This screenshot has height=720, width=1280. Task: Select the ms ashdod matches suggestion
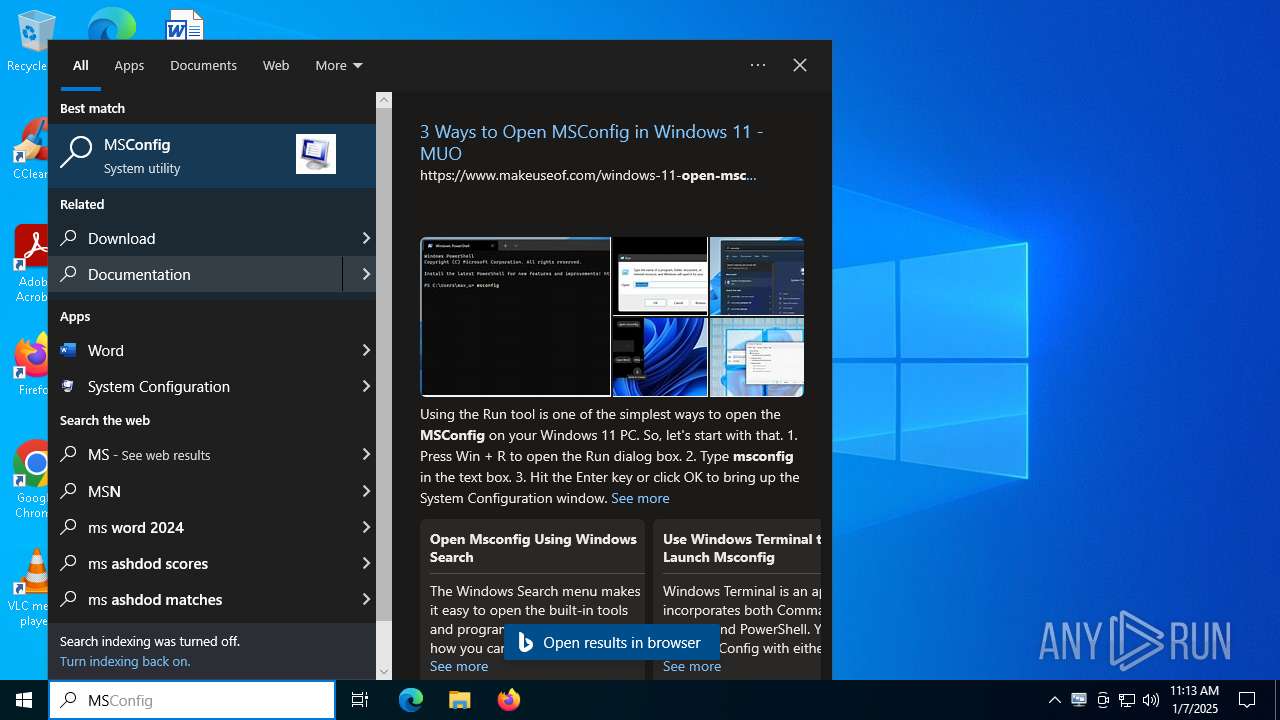(x=212, y=600)
